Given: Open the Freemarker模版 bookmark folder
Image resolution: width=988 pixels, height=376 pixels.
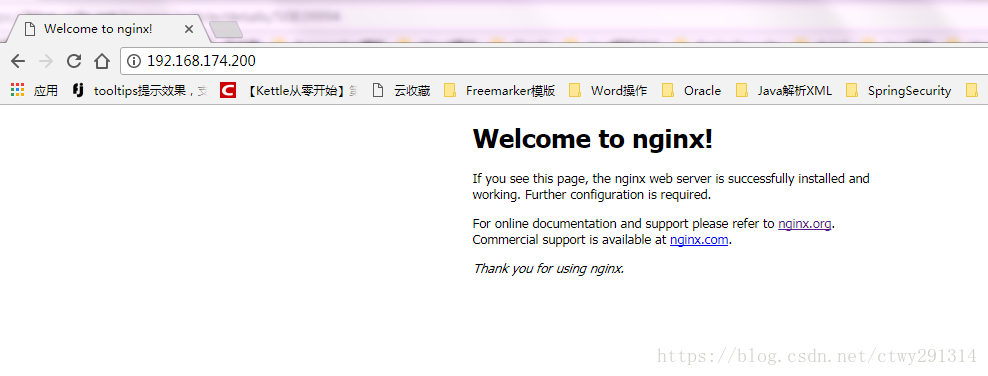Looking at the screenshot, I should point(499,90).
